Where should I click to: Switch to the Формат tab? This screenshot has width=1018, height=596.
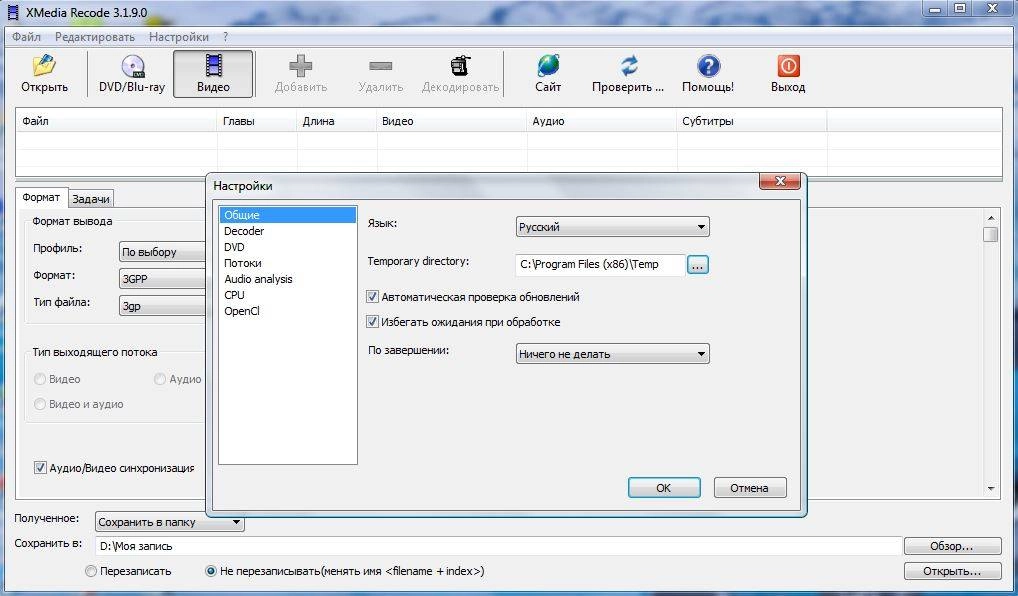click(x=41, y=197)
